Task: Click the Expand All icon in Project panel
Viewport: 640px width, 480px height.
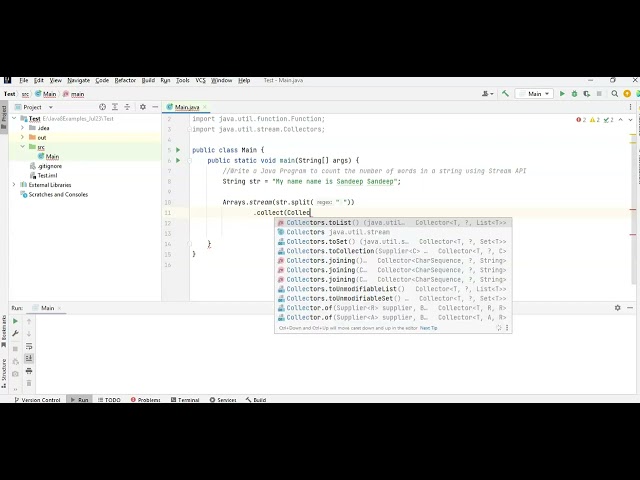Action: click(x=115, y=107)
